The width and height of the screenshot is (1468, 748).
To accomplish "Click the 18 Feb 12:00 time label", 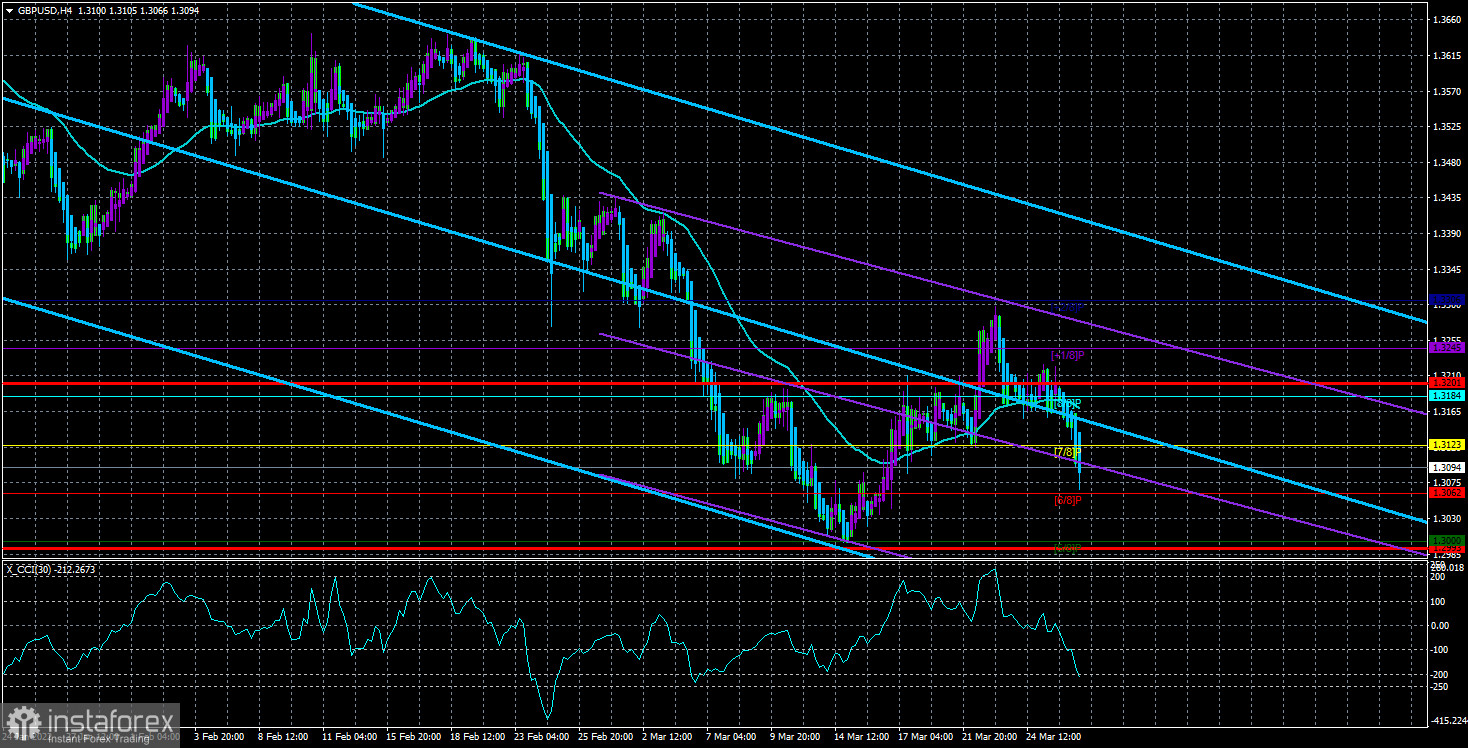I will 478,737.
